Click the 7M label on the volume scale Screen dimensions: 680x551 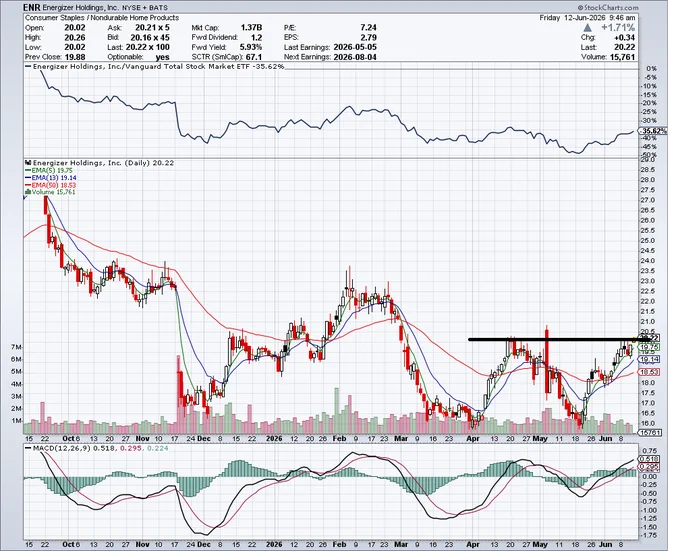click(x=16, y=347)
